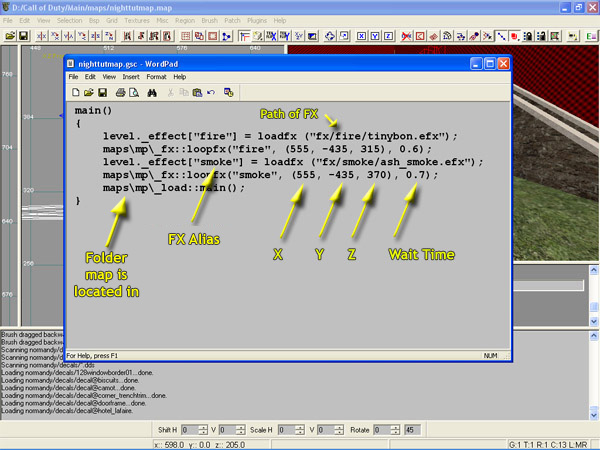Viewport: 600px width, 450px height.
Task: Rotate selection around the Z axis
Action: (109, 36)
